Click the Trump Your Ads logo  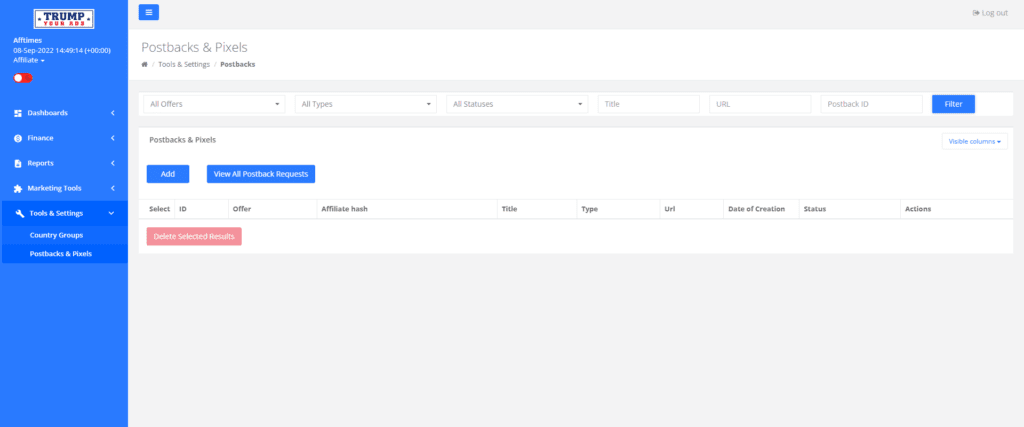[x=64, y=18]
